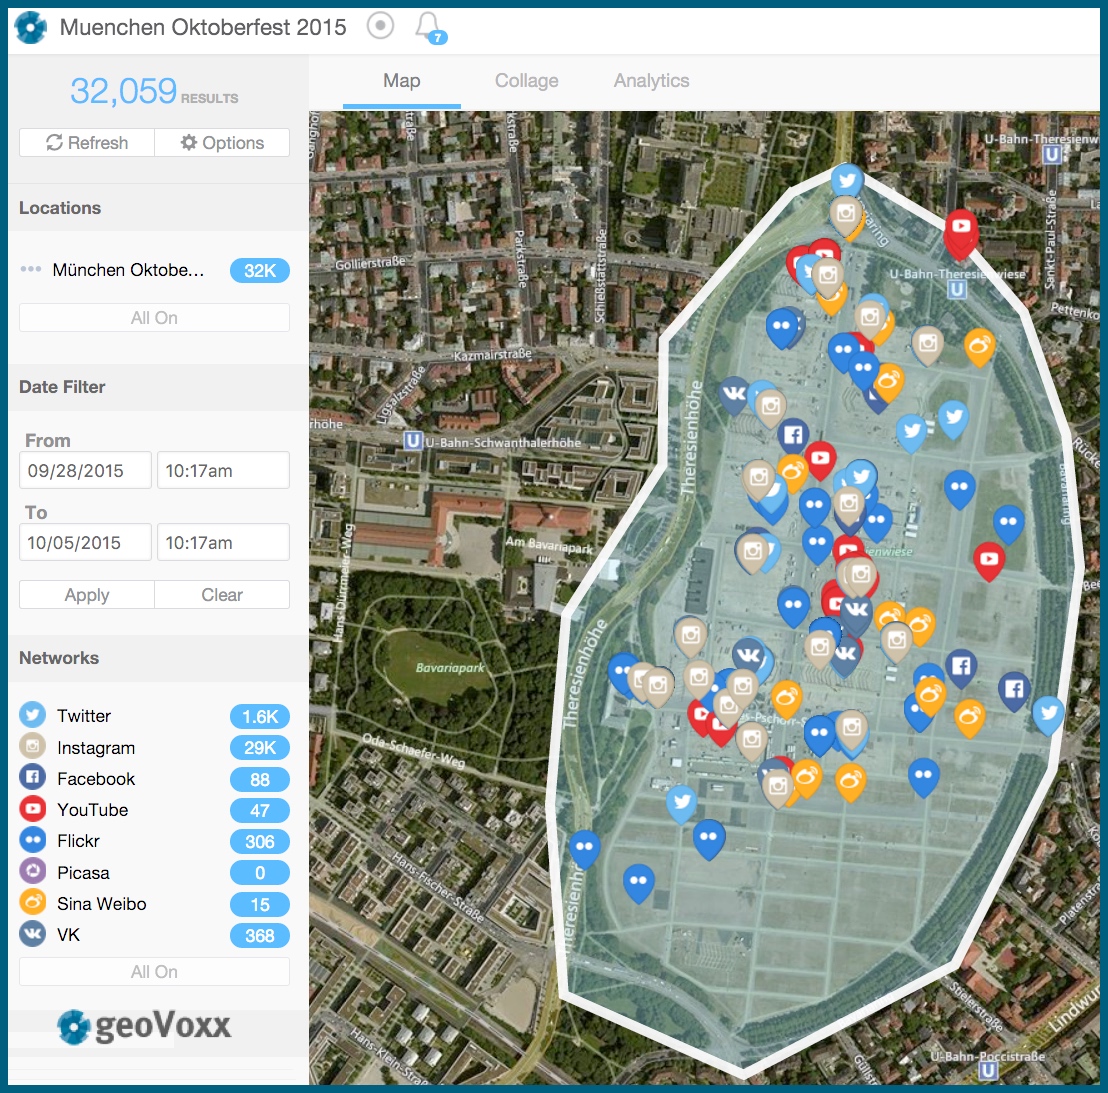
Task: Click the Flickr network icon in the sidebar
Action: click(x=33, y=839)
